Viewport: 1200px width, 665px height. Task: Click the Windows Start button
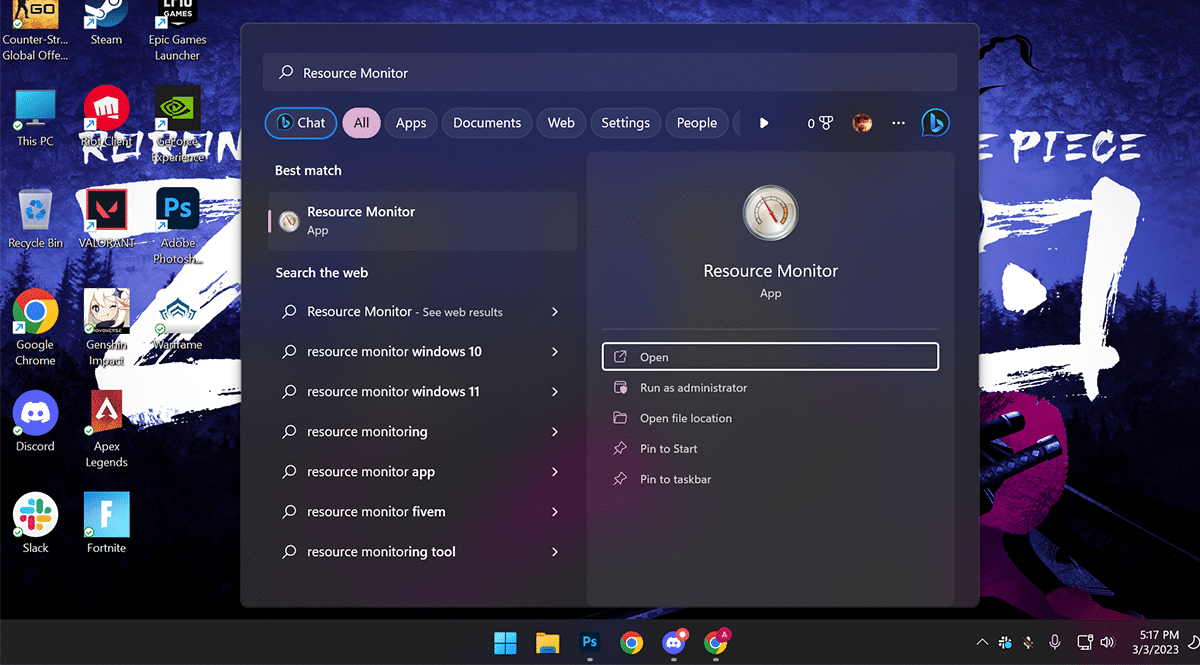tap(505, 643)
